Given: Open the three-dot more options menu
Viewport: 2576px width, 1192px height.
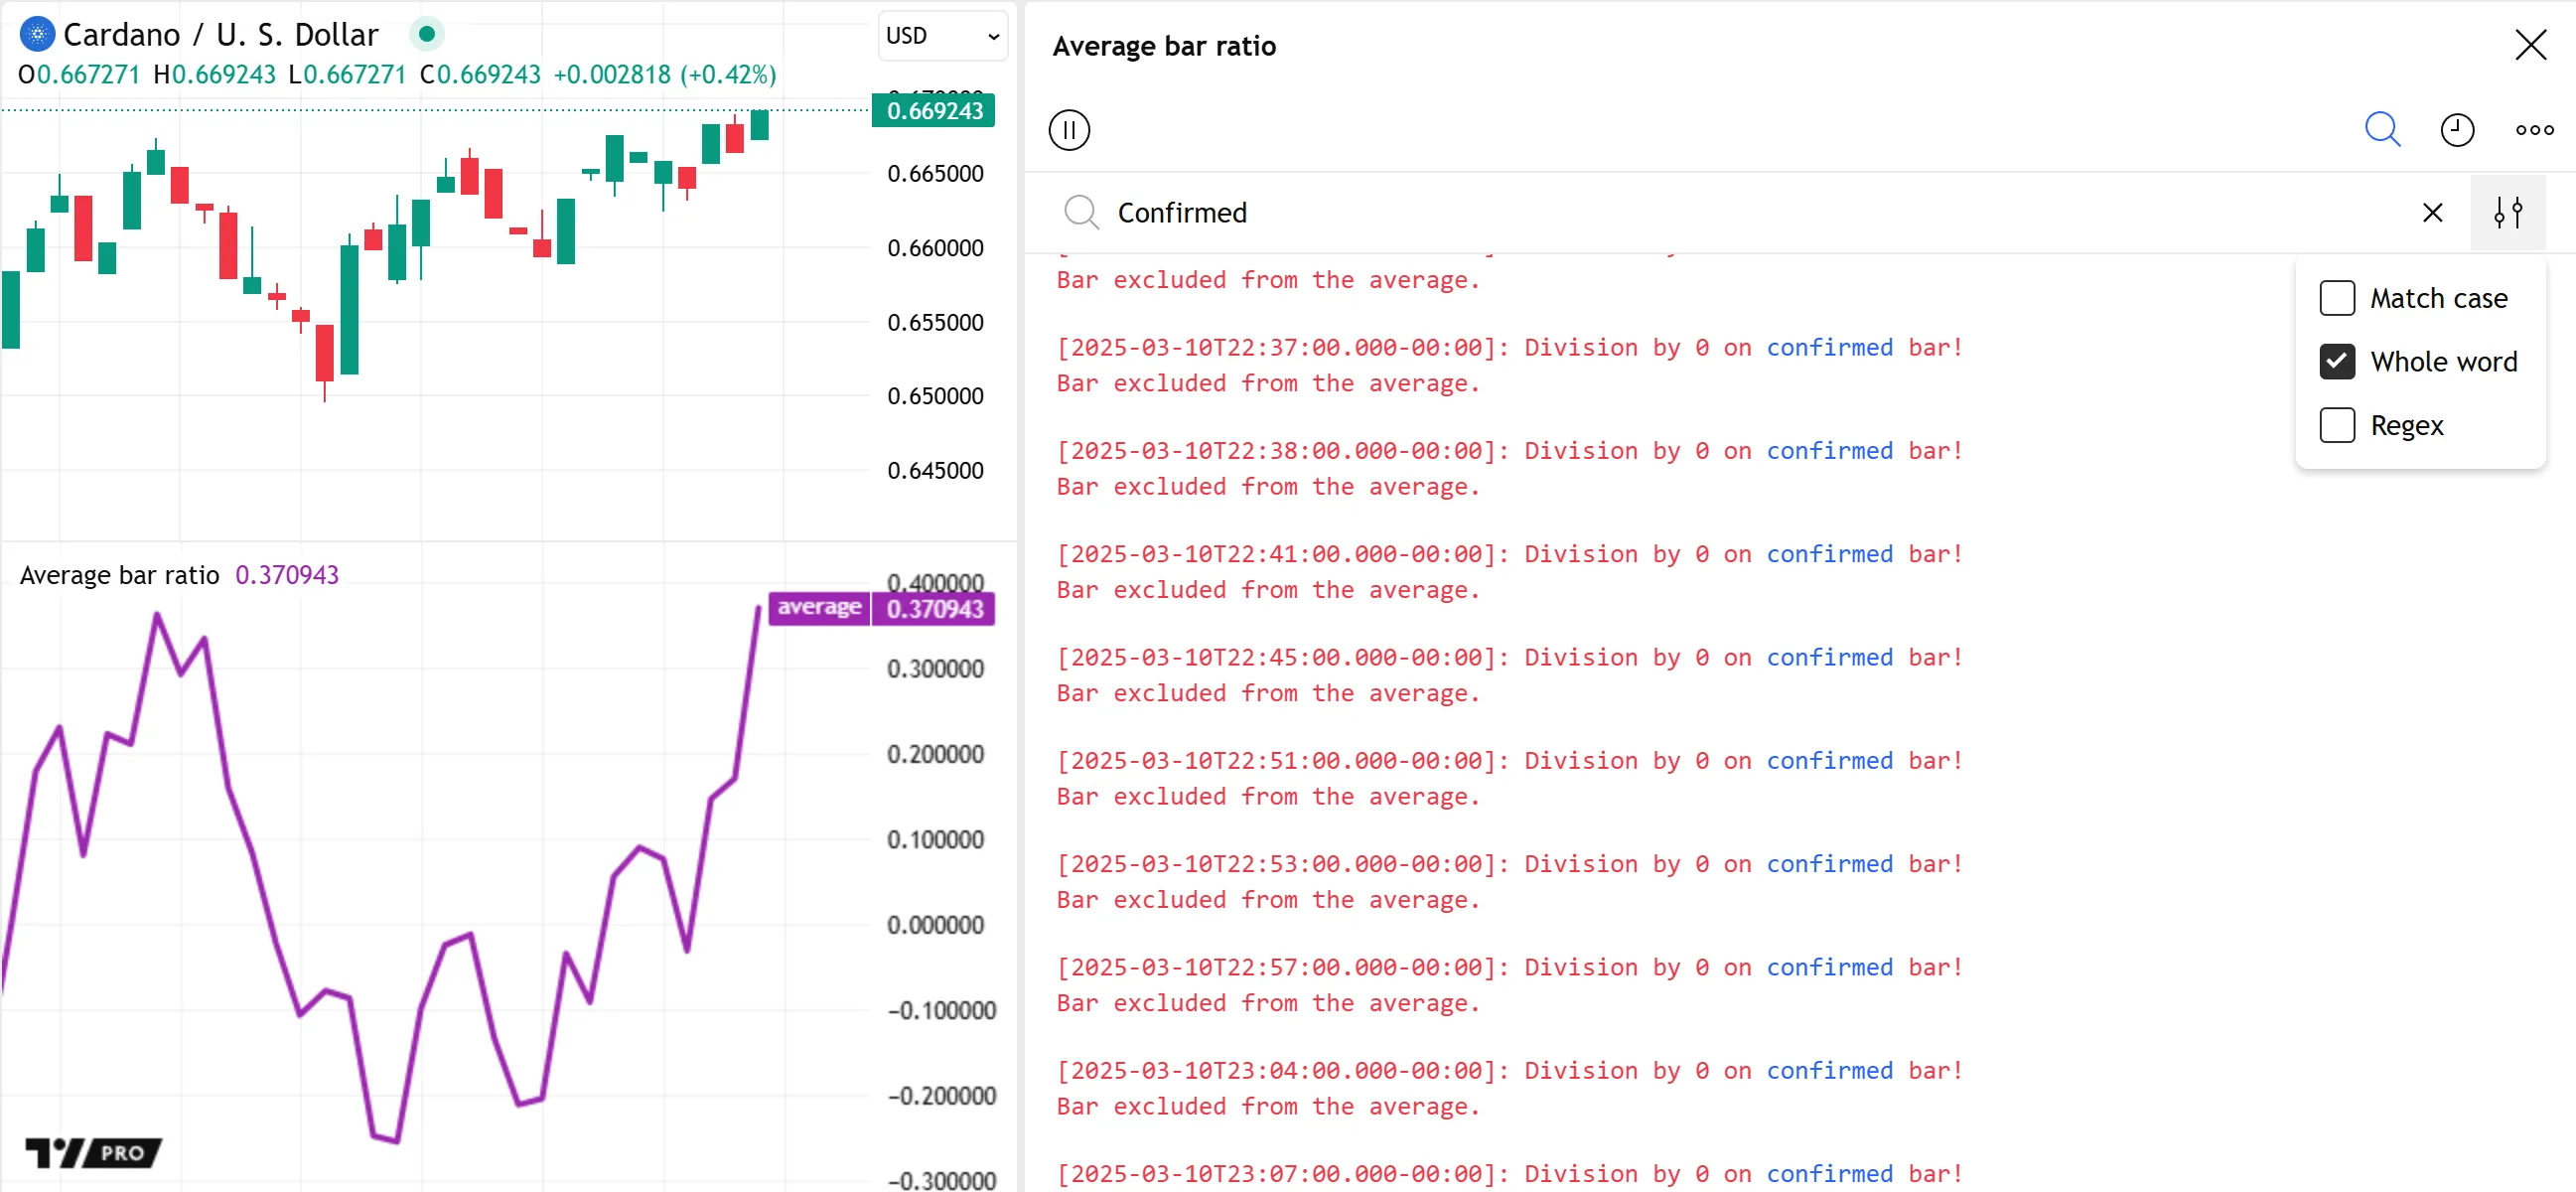Looking at the screenshot, I should click(2534, 130).
